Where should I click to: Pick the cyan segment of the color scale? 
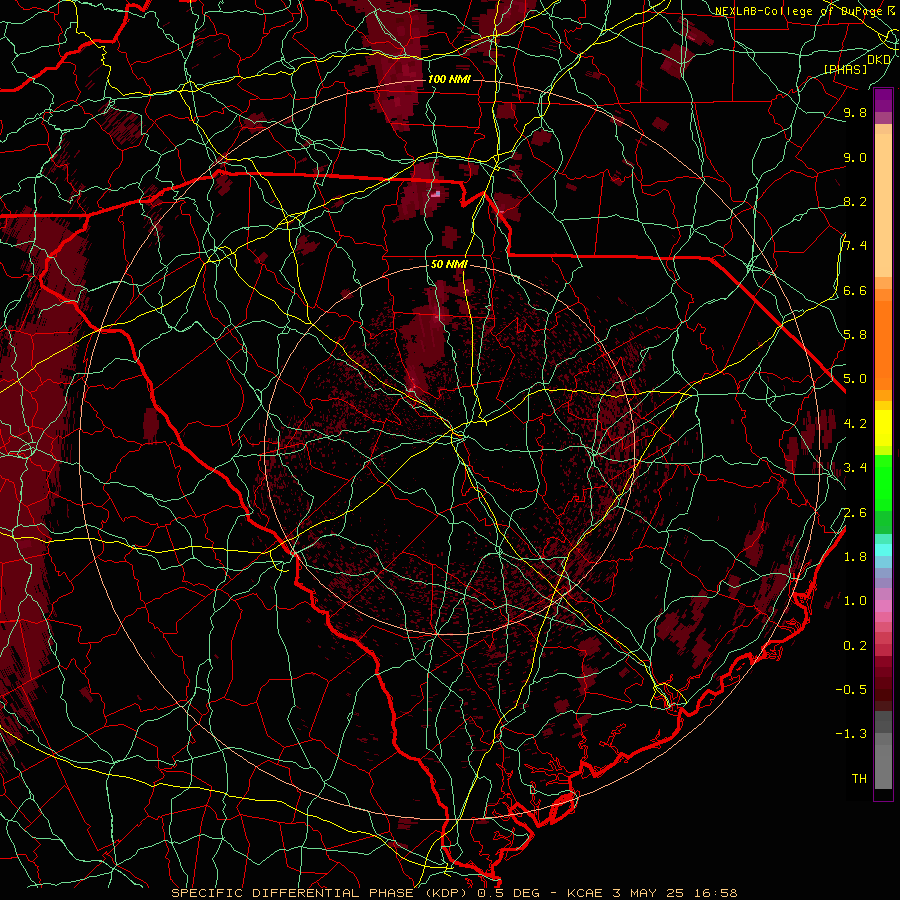(x=883, y=549)
